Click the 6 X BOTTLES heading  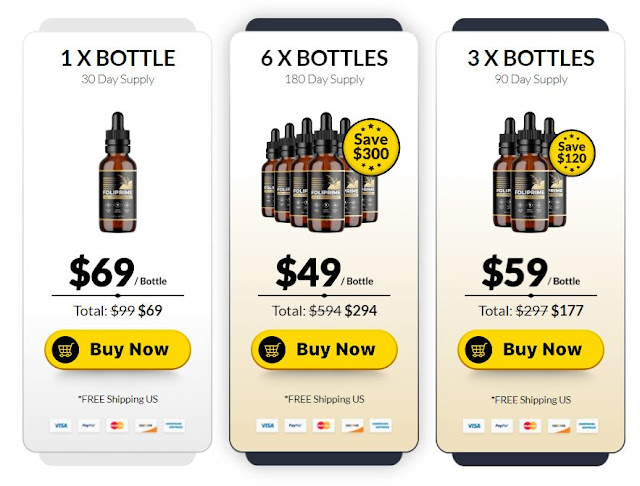point(324,58)
